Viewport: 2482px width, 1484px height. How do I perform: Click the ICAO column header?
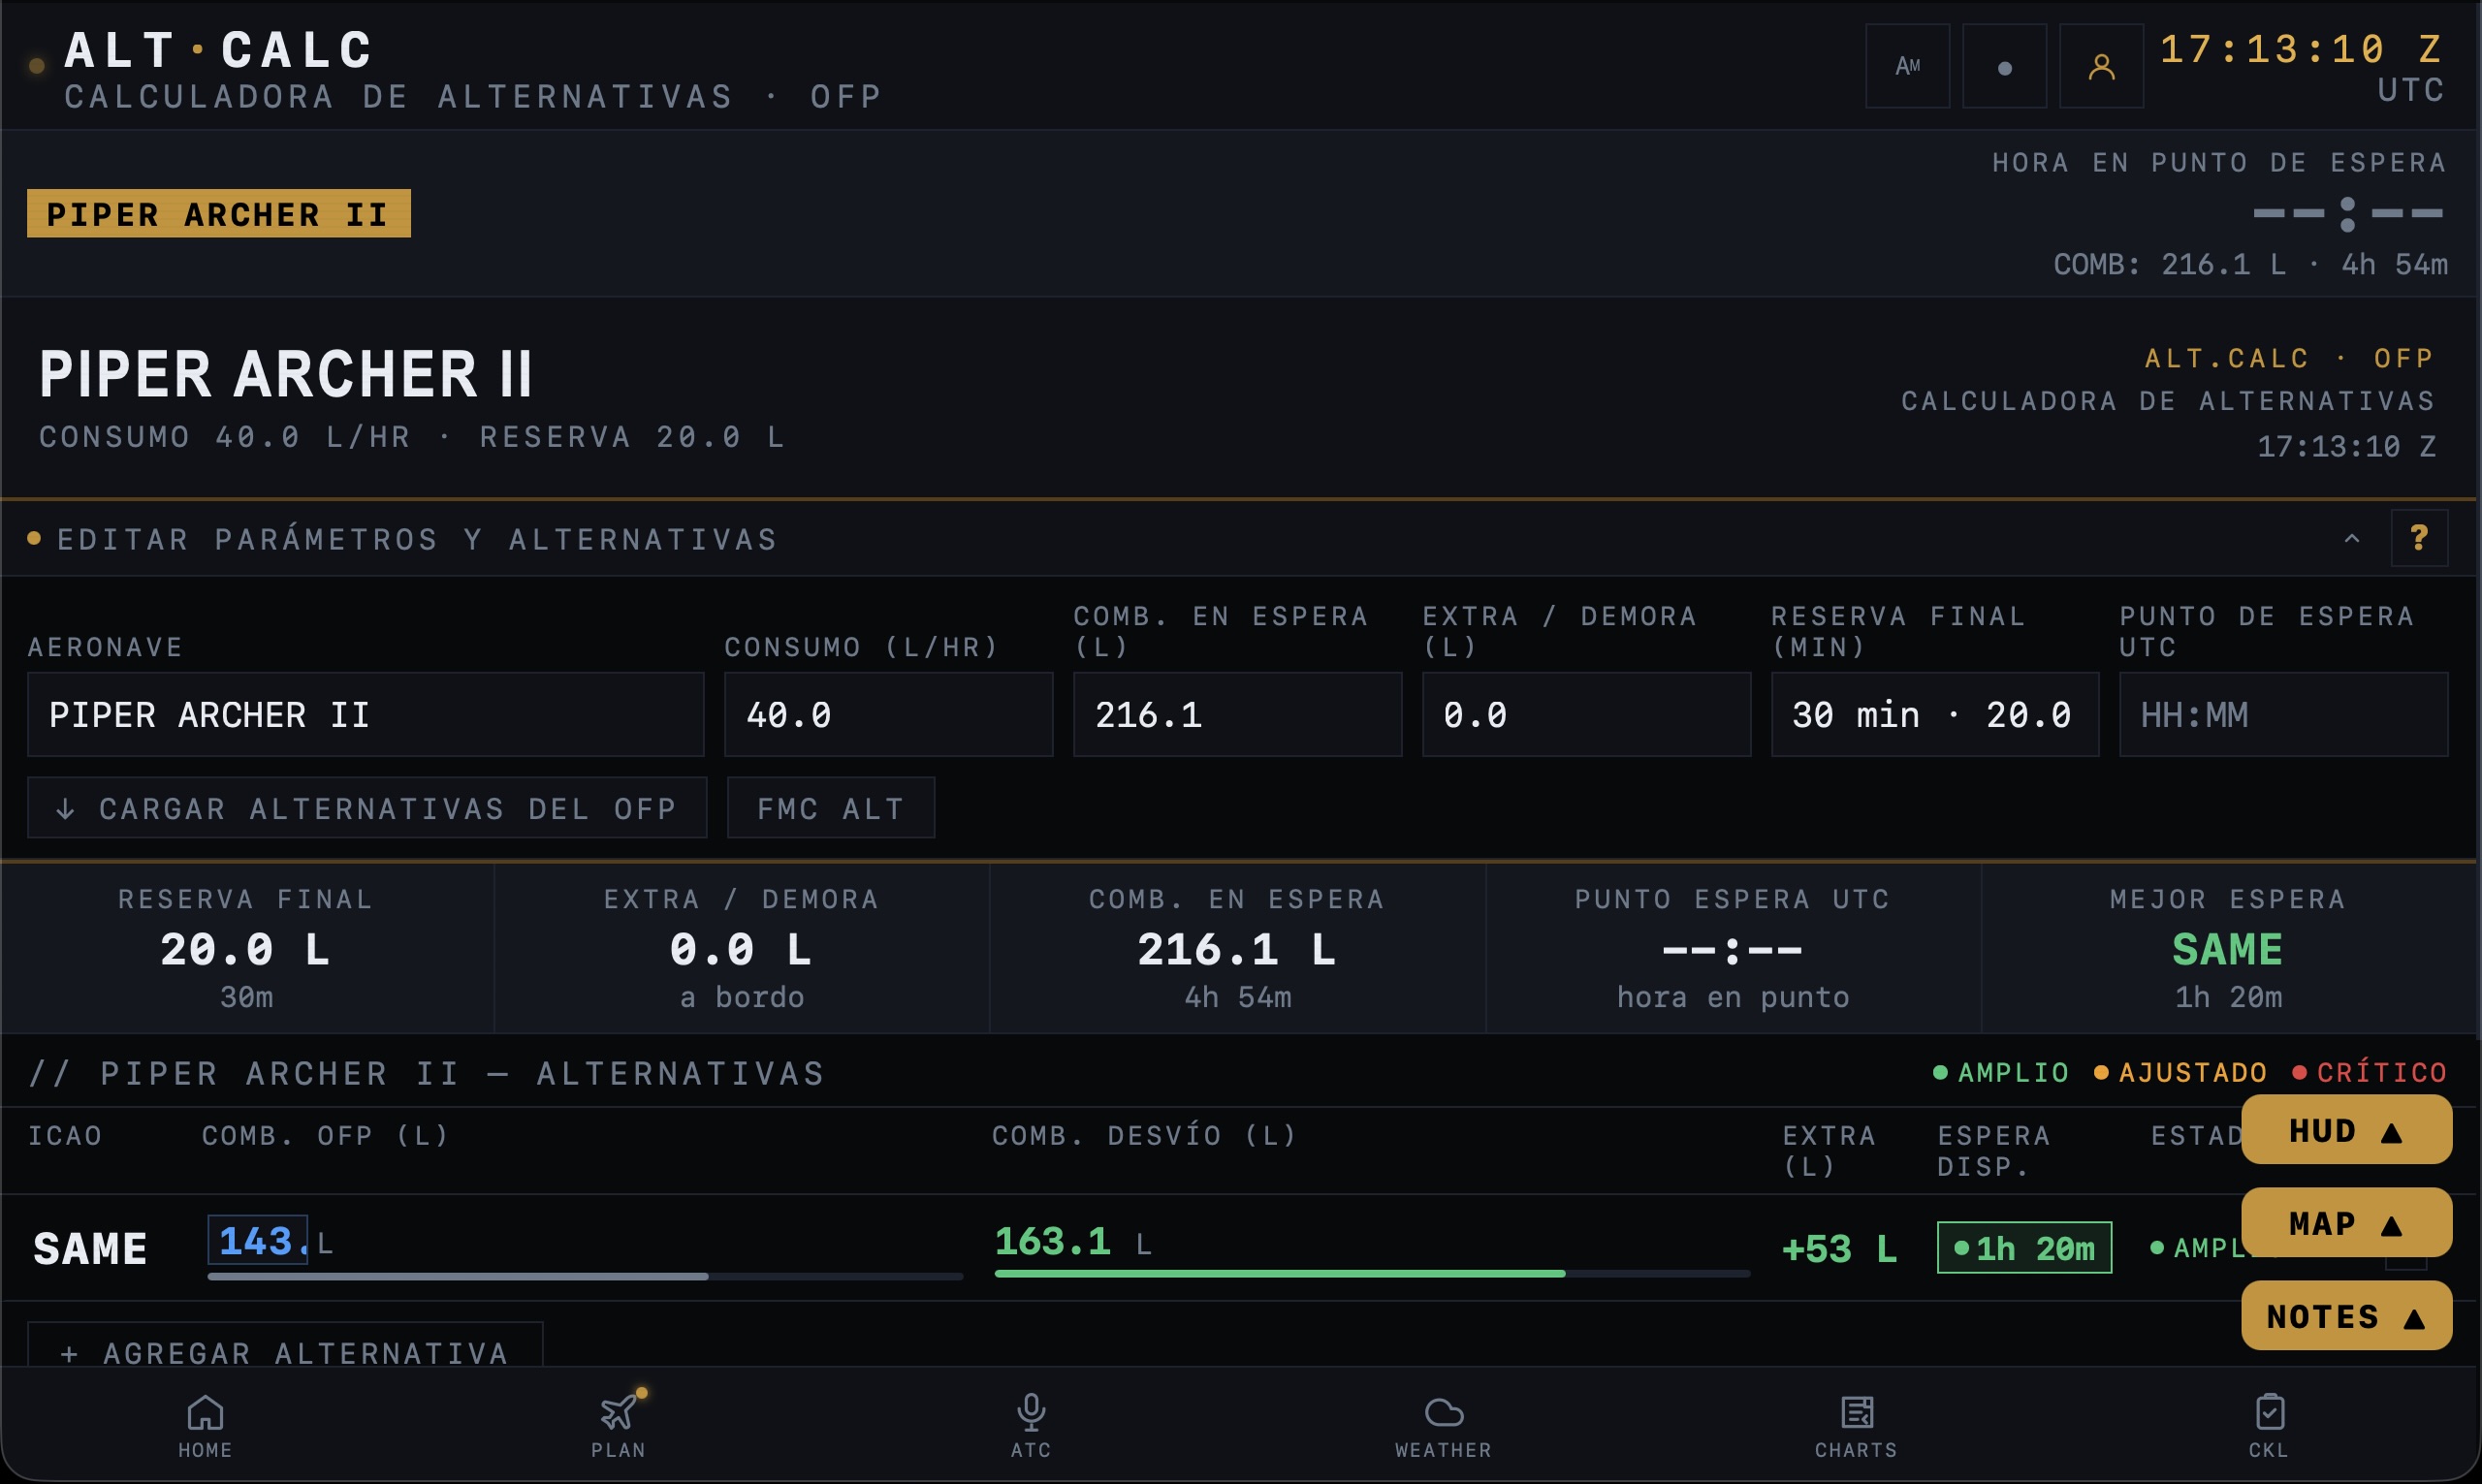pyautogui.click(x=65, y=1135)
